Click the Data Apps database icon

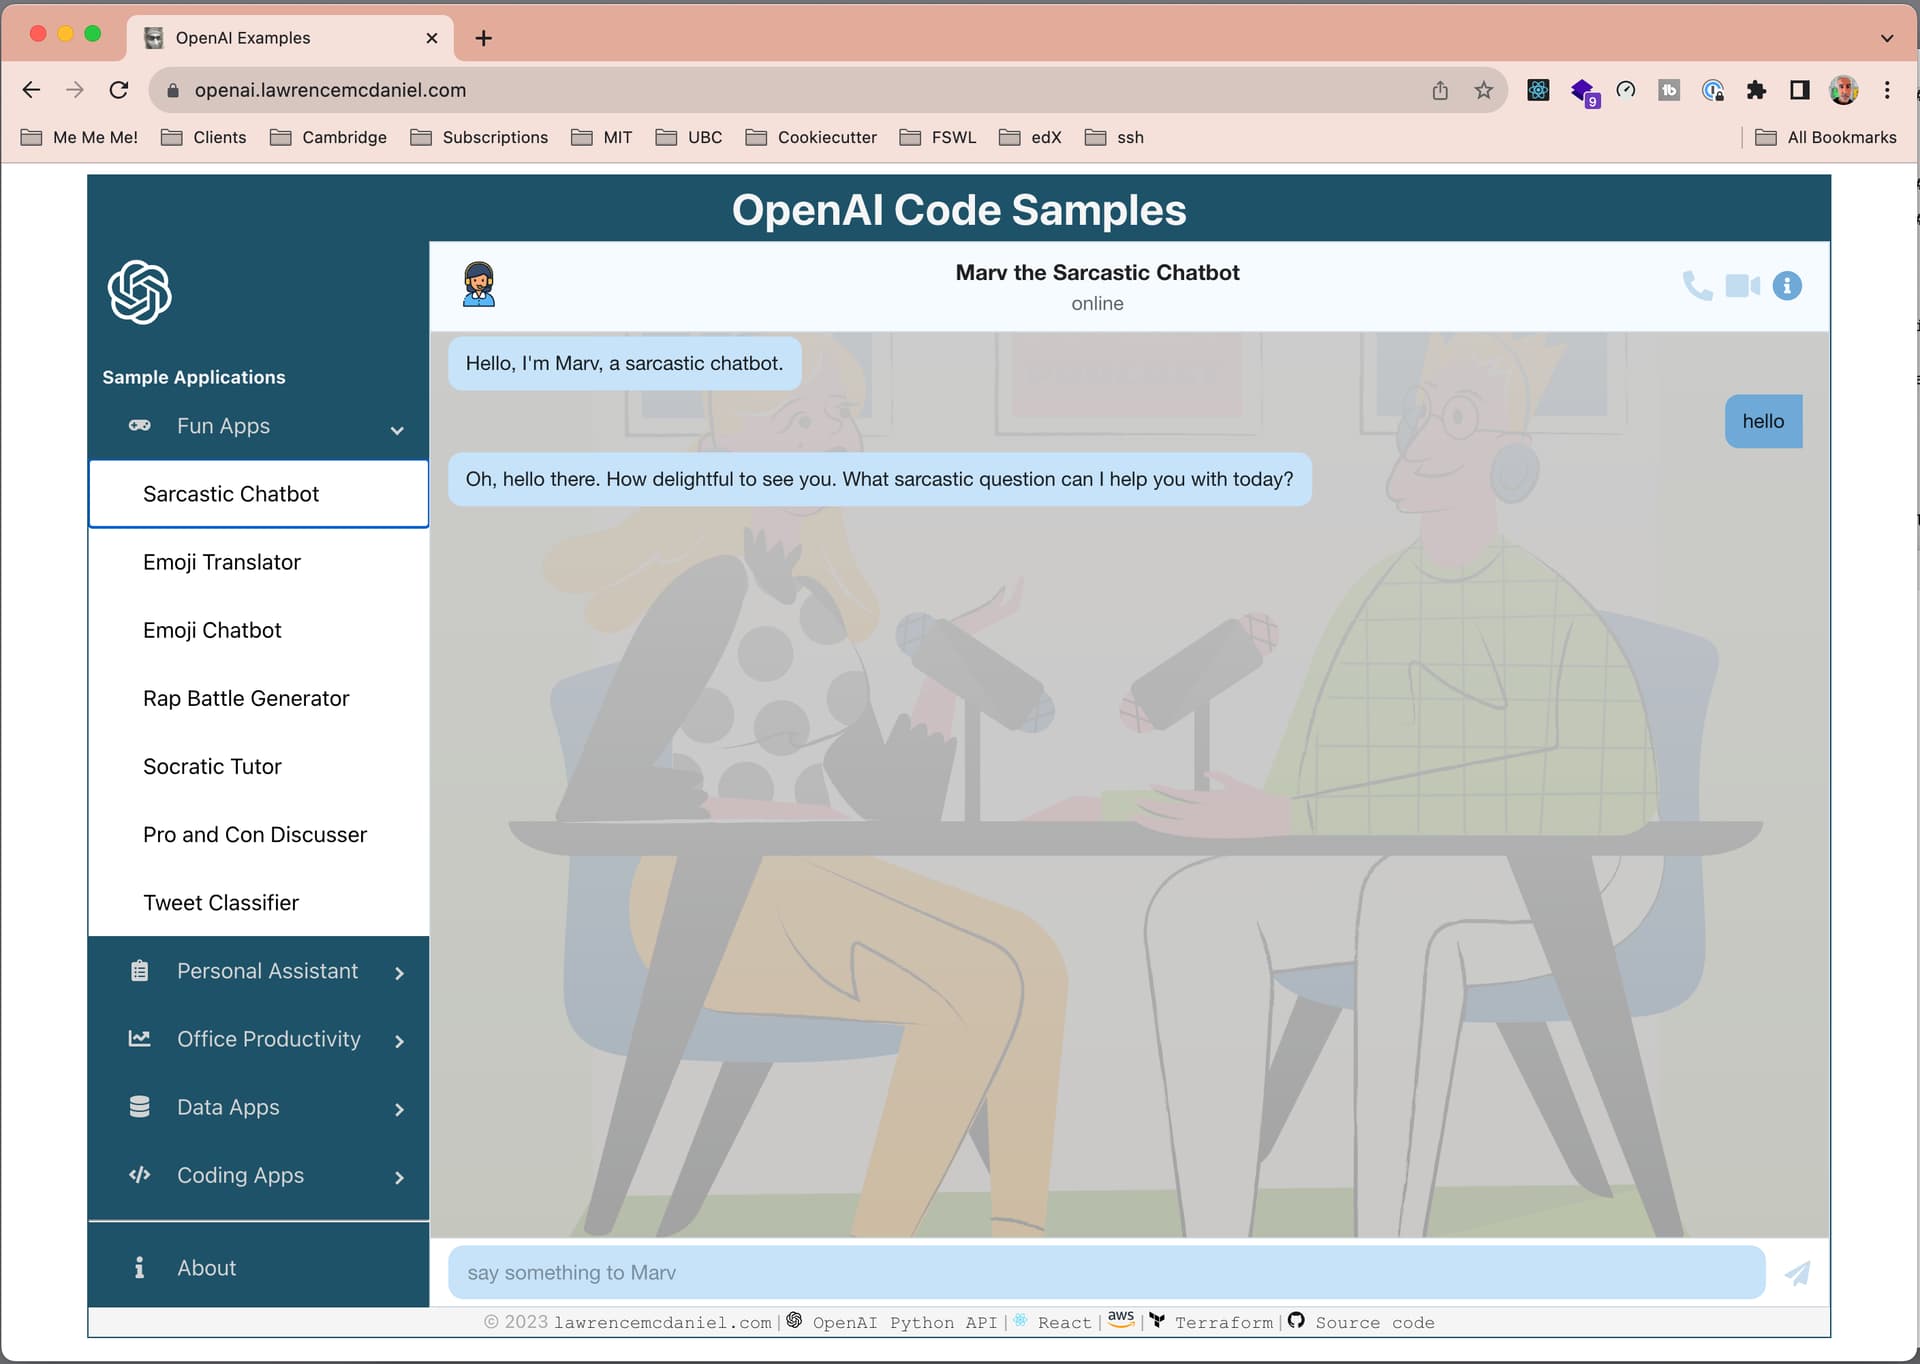pos(140,1107)
